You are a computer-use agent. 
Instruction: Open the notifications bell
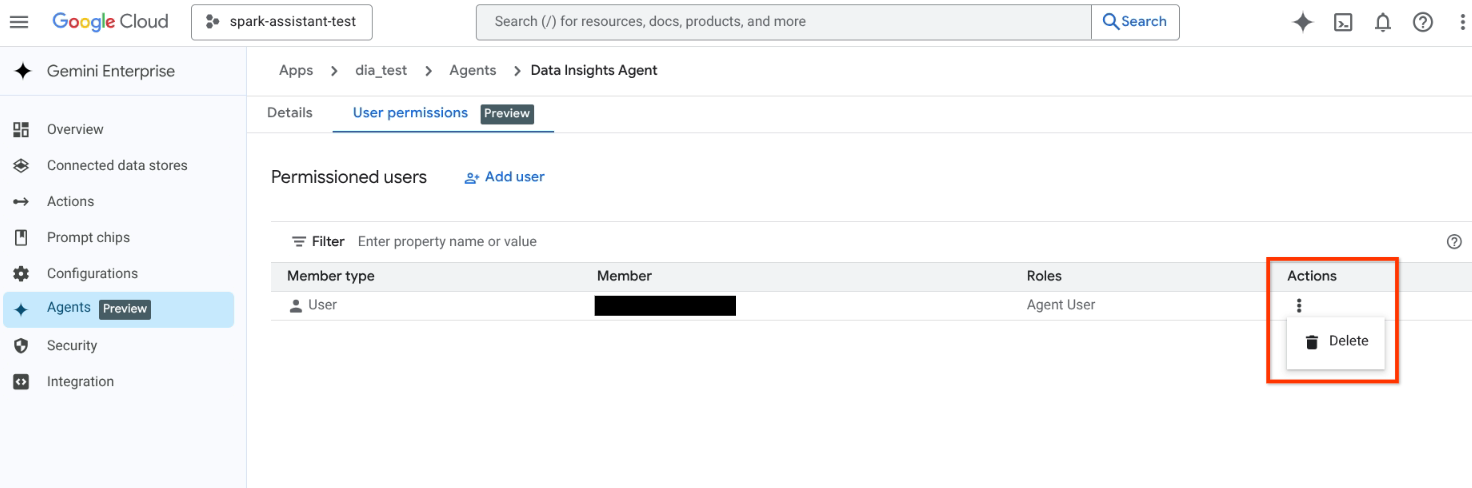pyautogui.click(x=1383, y=22)
